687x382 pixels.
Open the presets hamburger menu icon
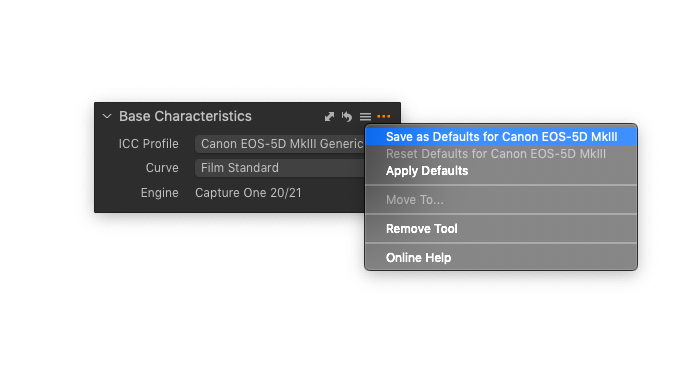point(365,117)
